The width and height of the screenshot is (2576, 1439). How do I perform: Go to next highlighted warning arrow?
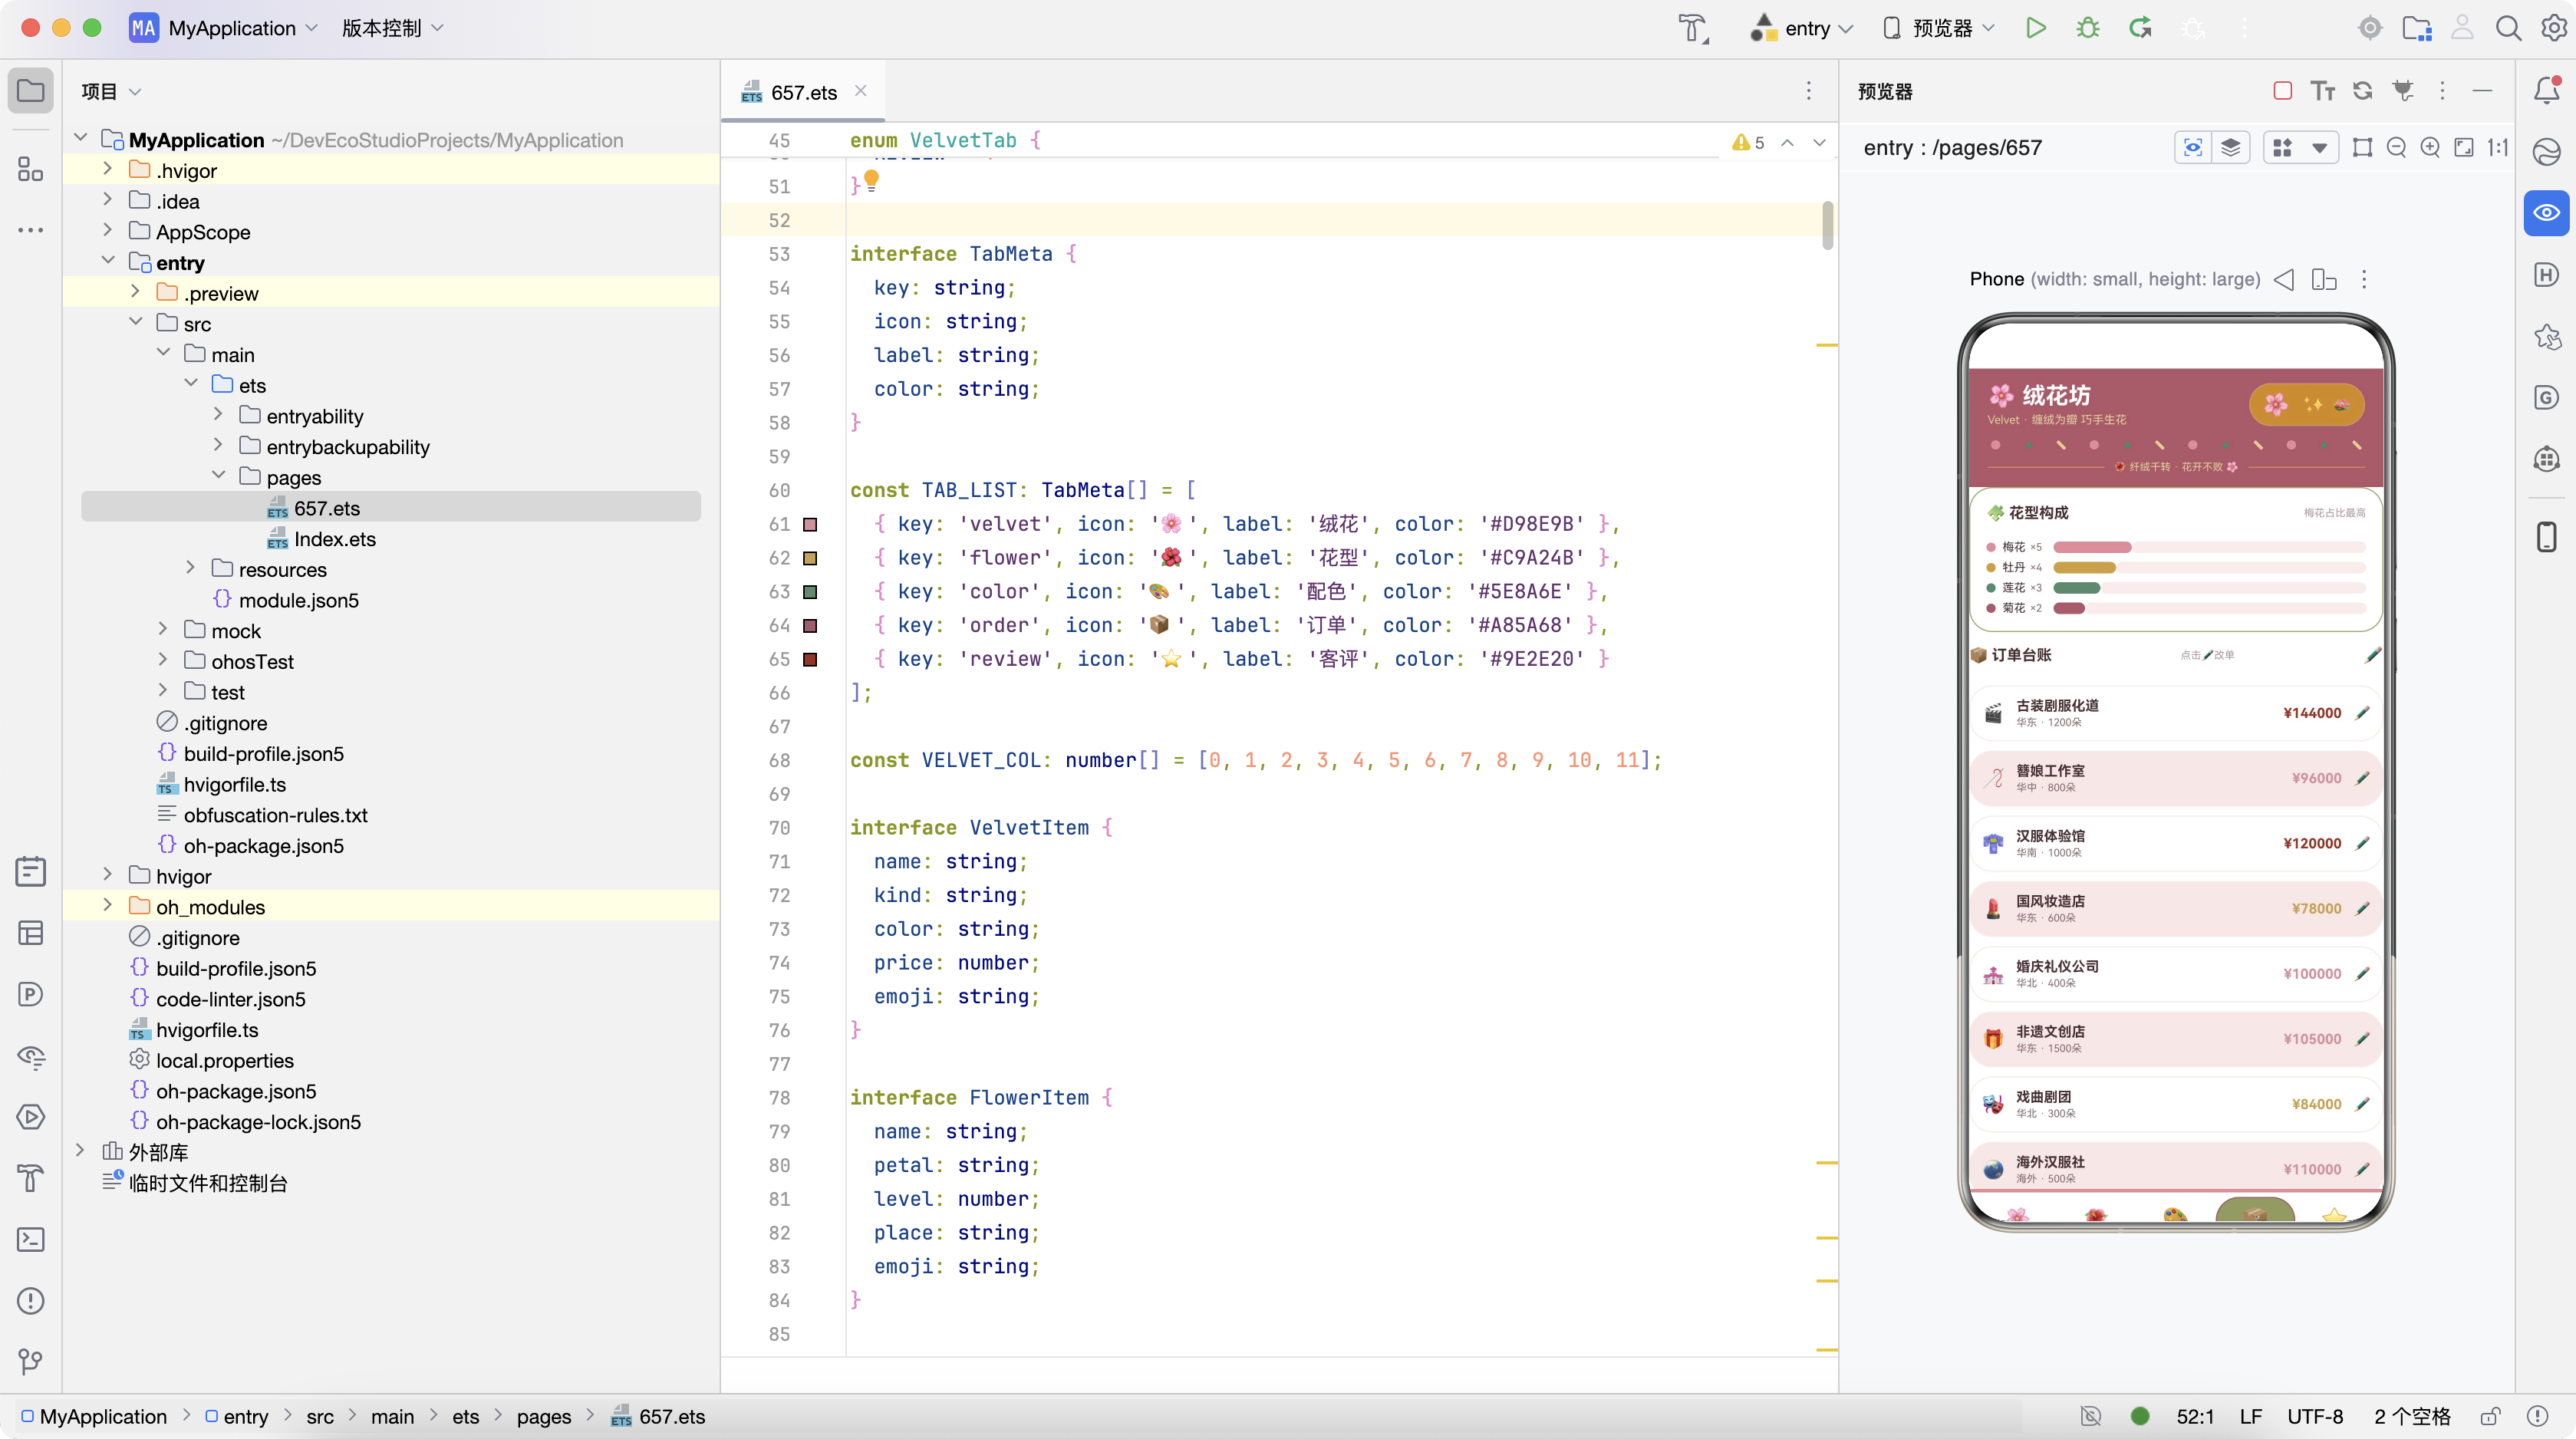[1819, 143]
